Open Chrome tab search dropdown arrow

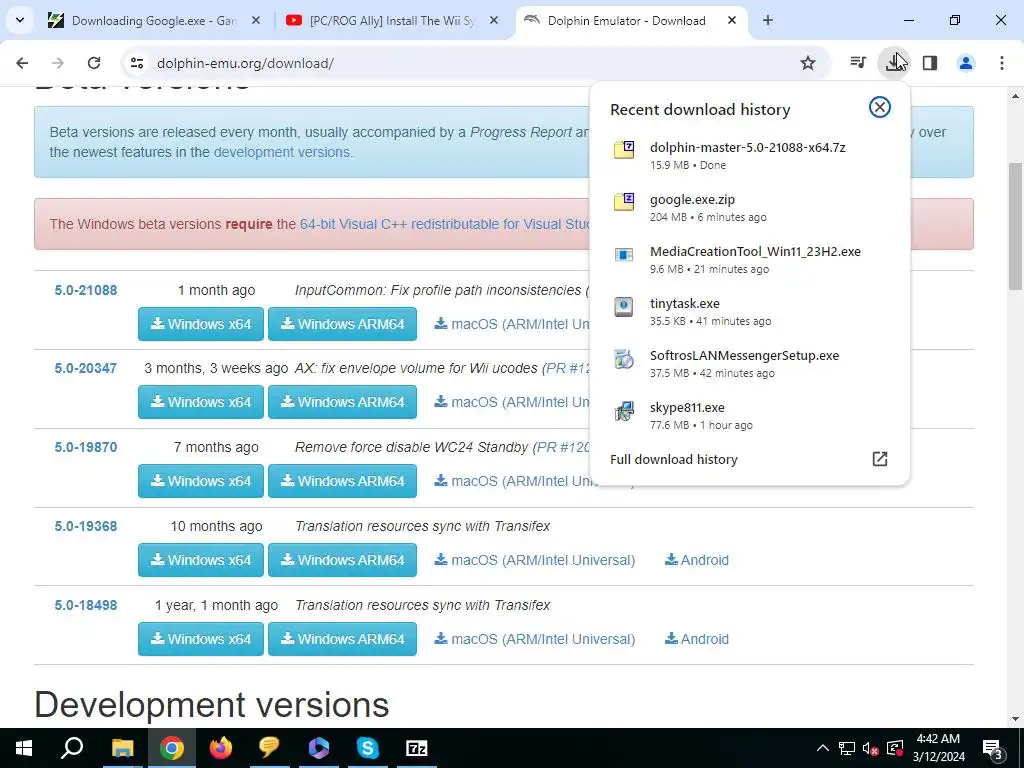20,20
